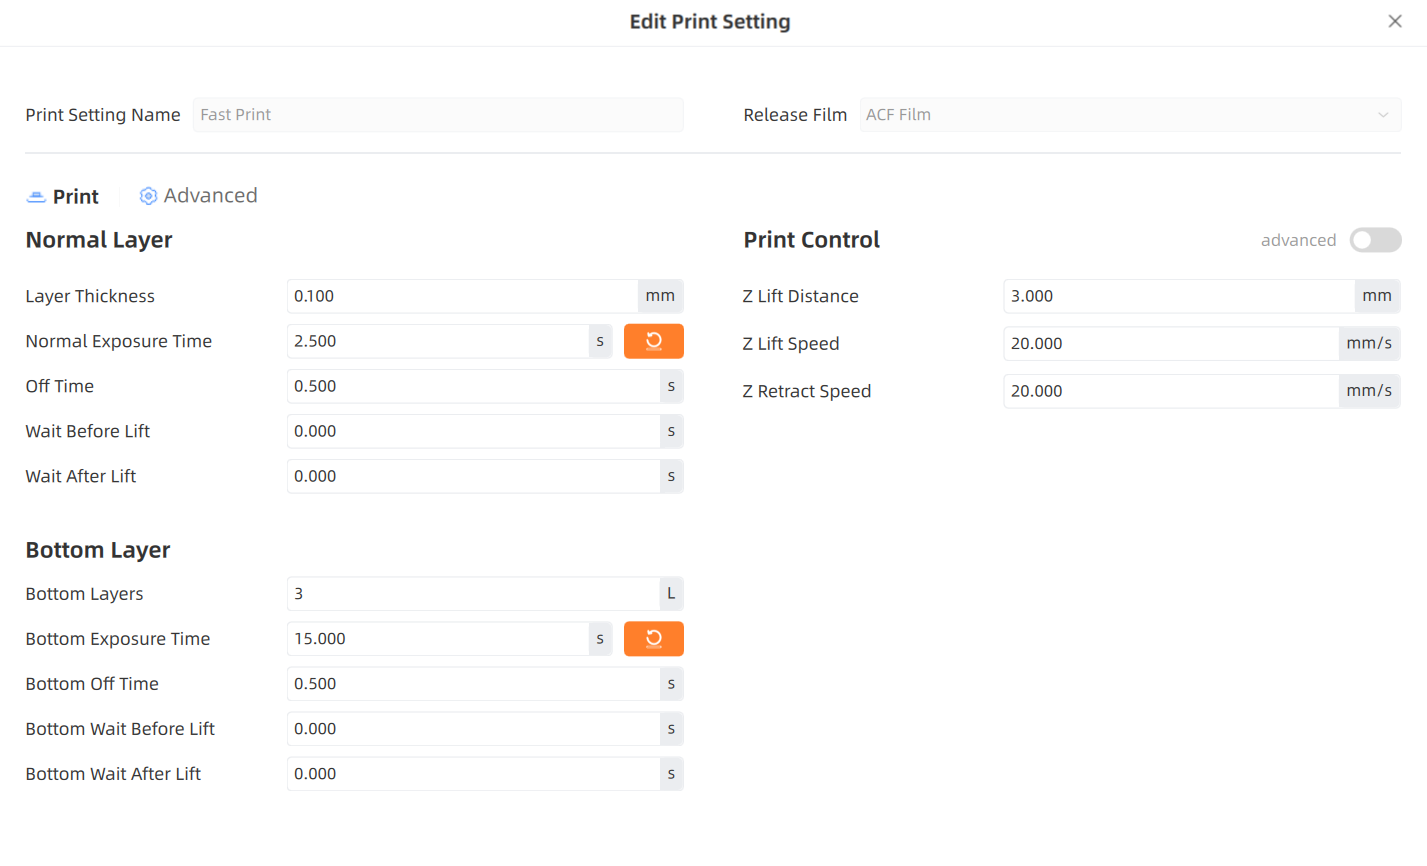Edit the Layer Thickness value
Image resolution: width=1427 pixels, height=866 pixels.
462,296
